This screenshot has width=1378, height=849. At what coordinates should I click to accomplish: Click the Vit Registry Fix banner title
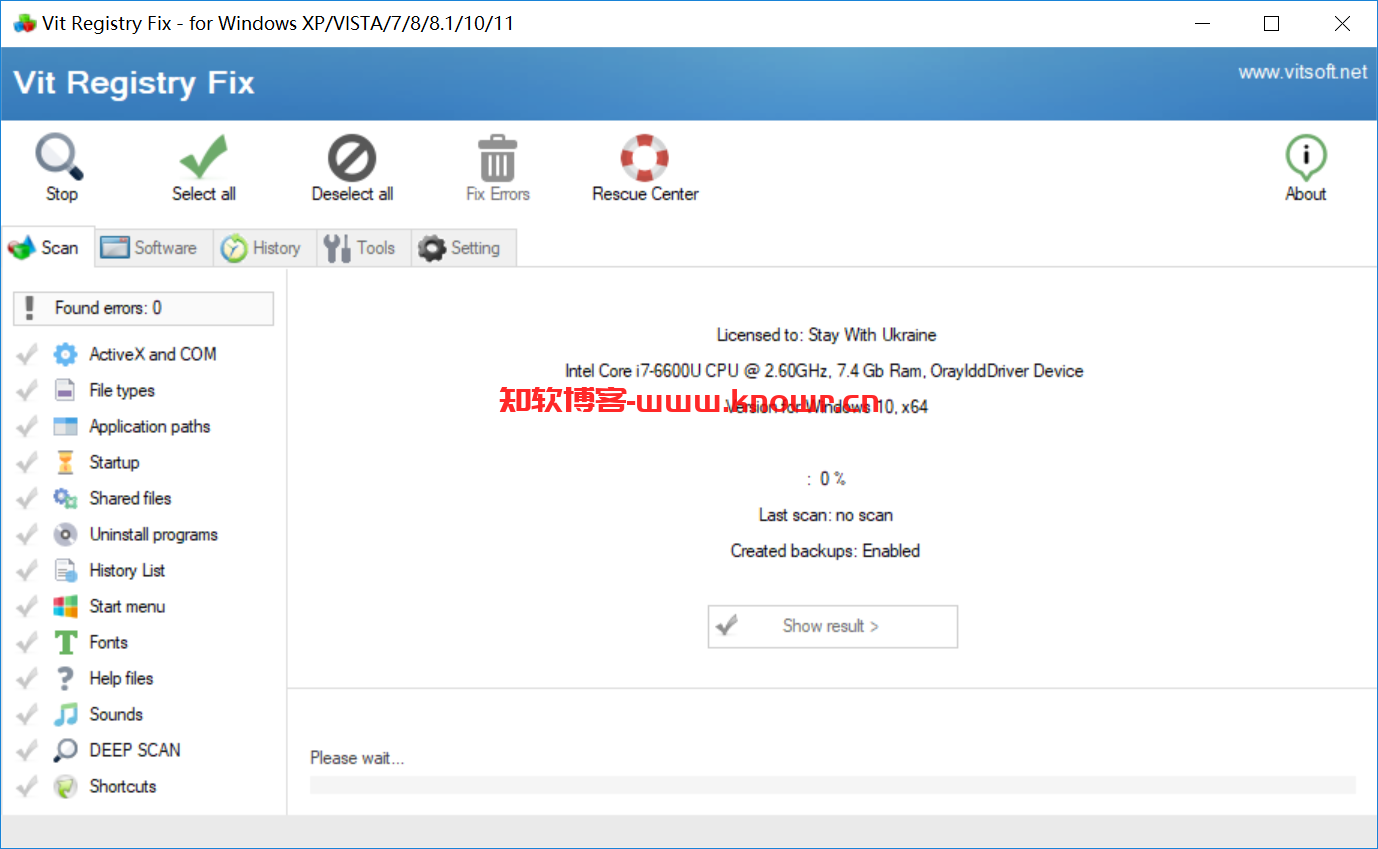click(x=134, y=82)
